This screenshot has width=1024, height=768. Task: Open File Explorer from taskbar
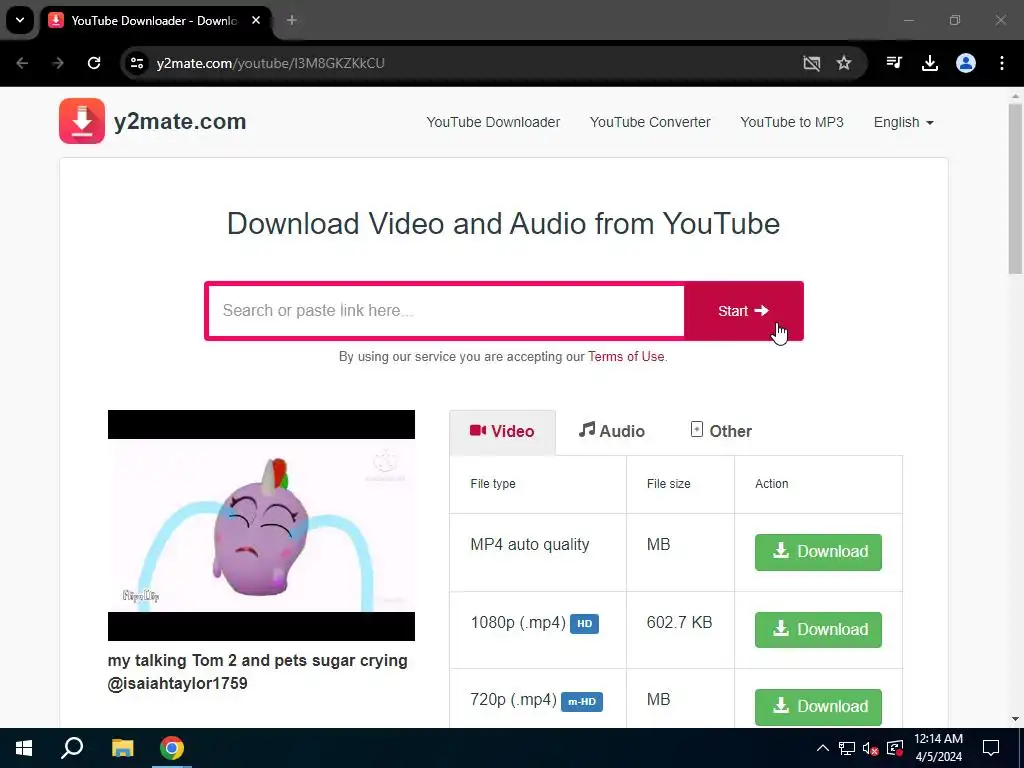[x=122, y=748]
